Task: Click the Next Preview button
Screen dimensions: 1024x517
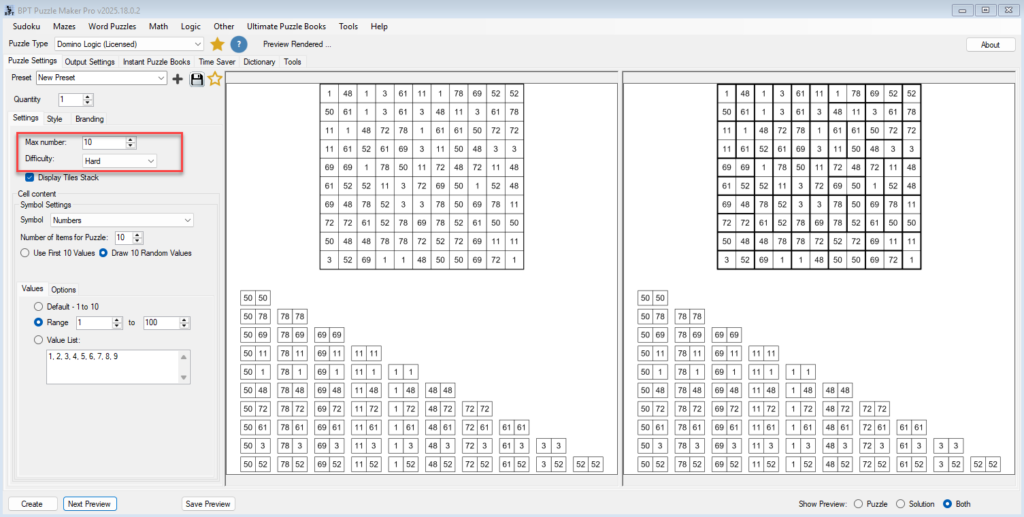Action: tap(89, 504)
